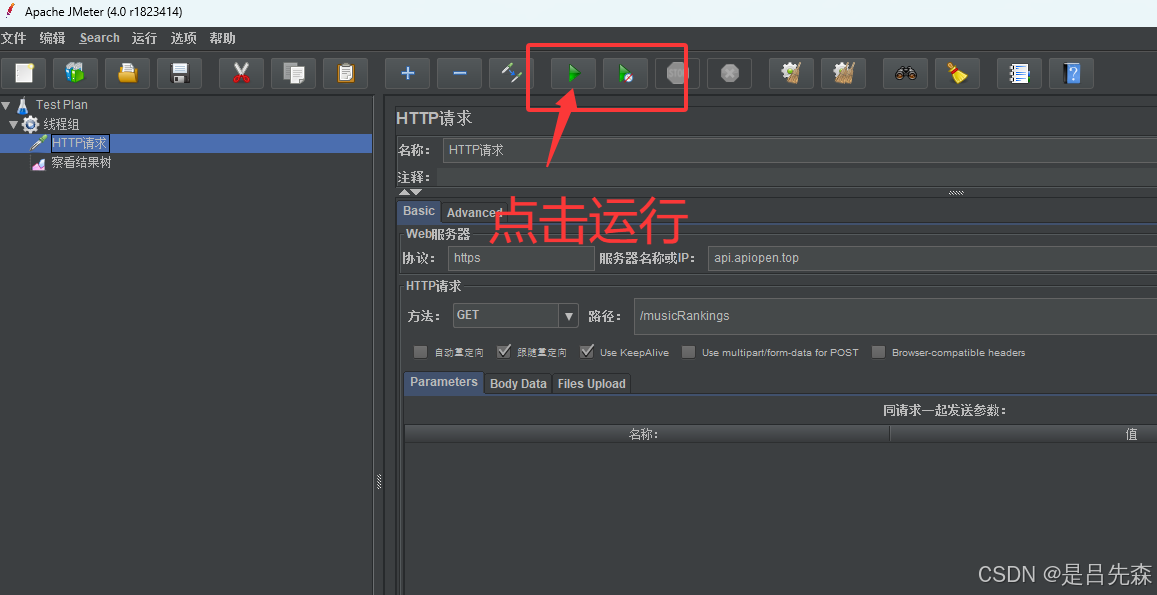Collapse the Test Plan tree node
1157x595 pixels.
tap(6, 106)
